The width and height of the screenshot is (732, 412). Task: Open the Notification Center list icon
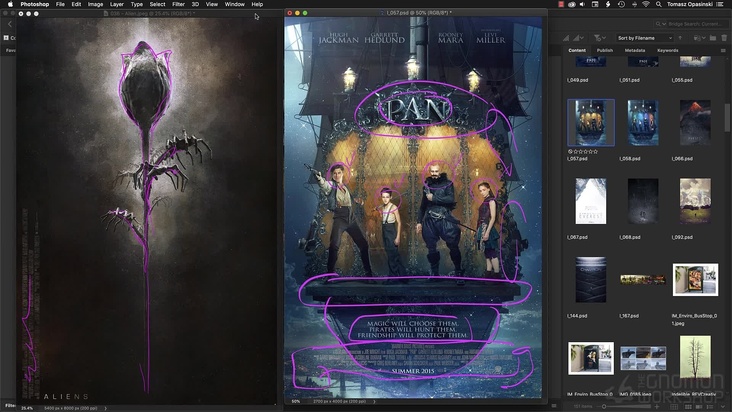click(720, 4)
